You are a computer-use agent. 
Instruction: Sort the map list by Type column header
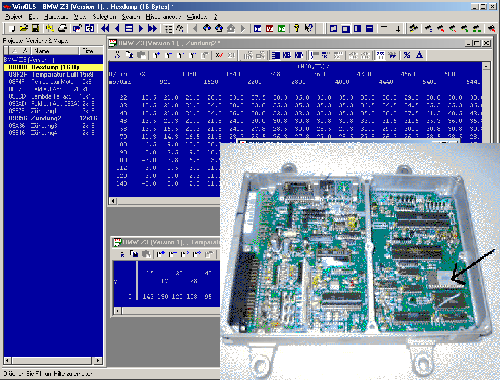tap(91, 51)
